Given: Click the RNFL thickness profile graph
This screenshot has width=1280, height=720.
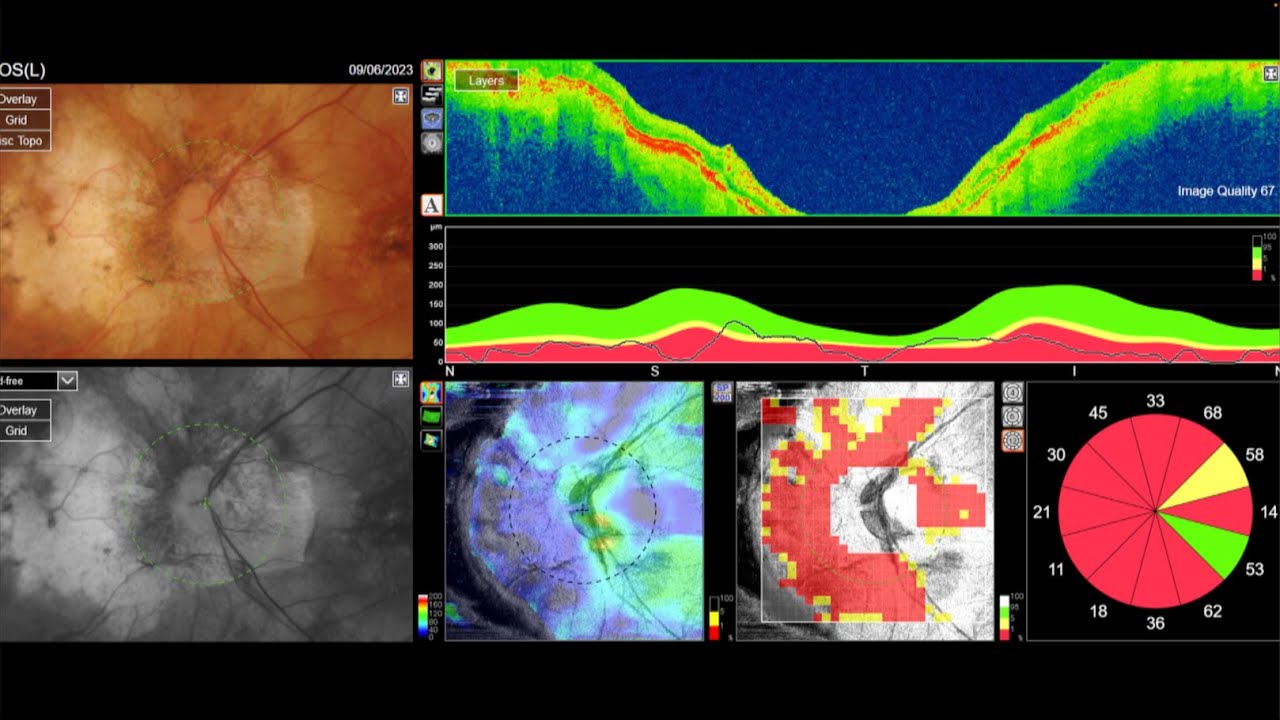Looking at the screenshot, I should [862, 295].
